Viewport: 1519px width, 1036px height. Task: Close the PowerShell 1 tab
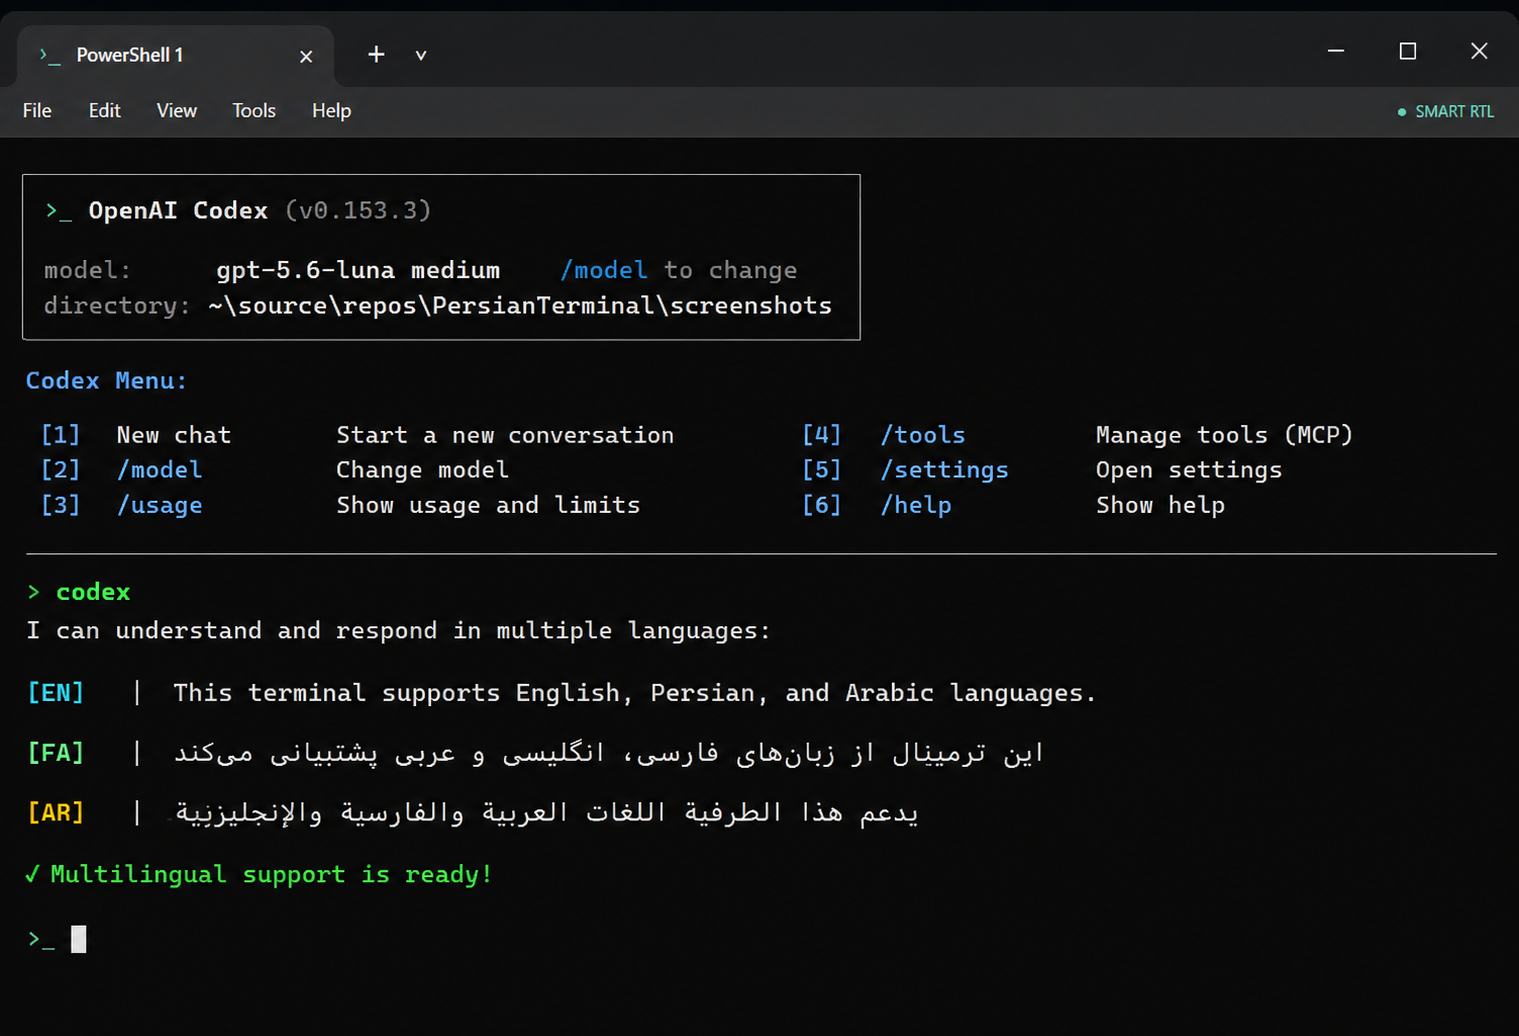[x=306, y=57]
